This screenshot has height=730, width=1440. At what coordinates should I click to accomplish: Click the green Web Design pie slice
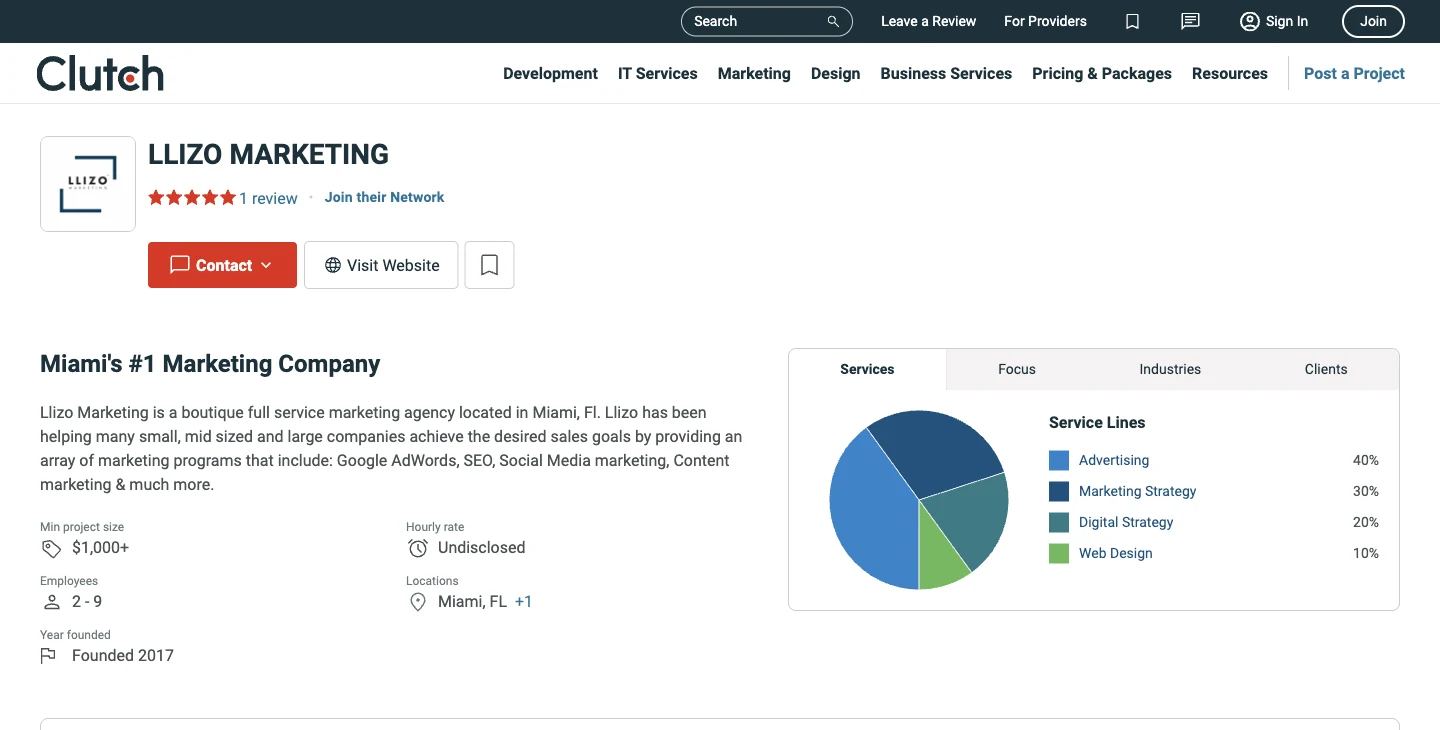(940, 560)
